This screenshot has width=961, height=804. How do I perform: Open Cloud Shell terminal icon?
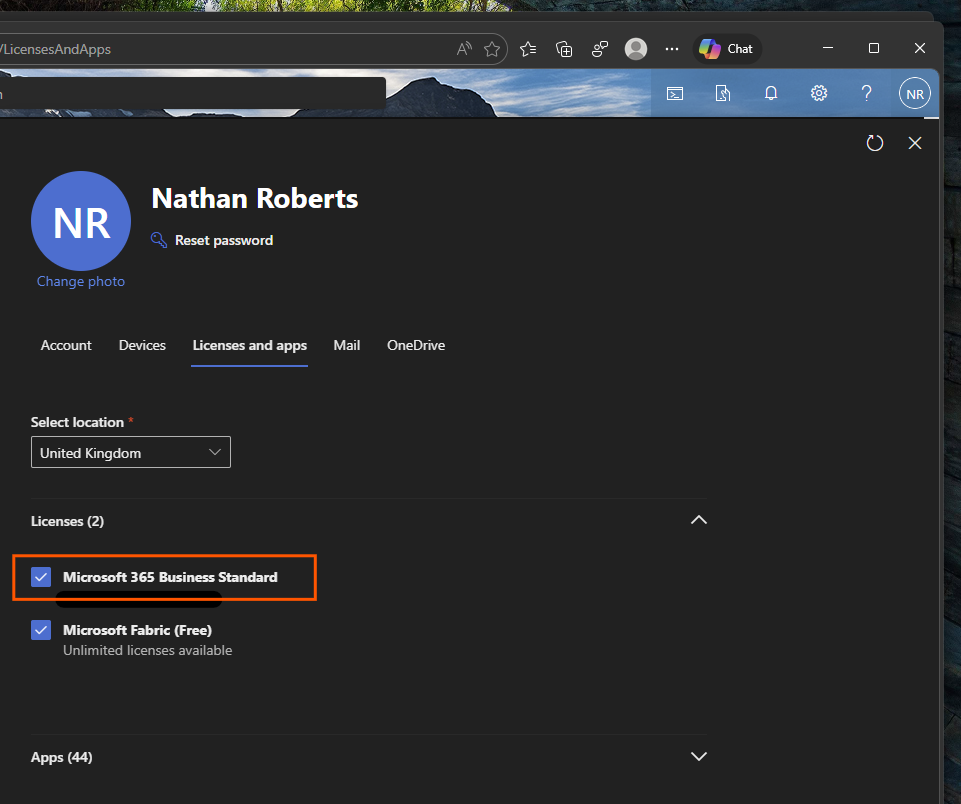click(675, 94)
